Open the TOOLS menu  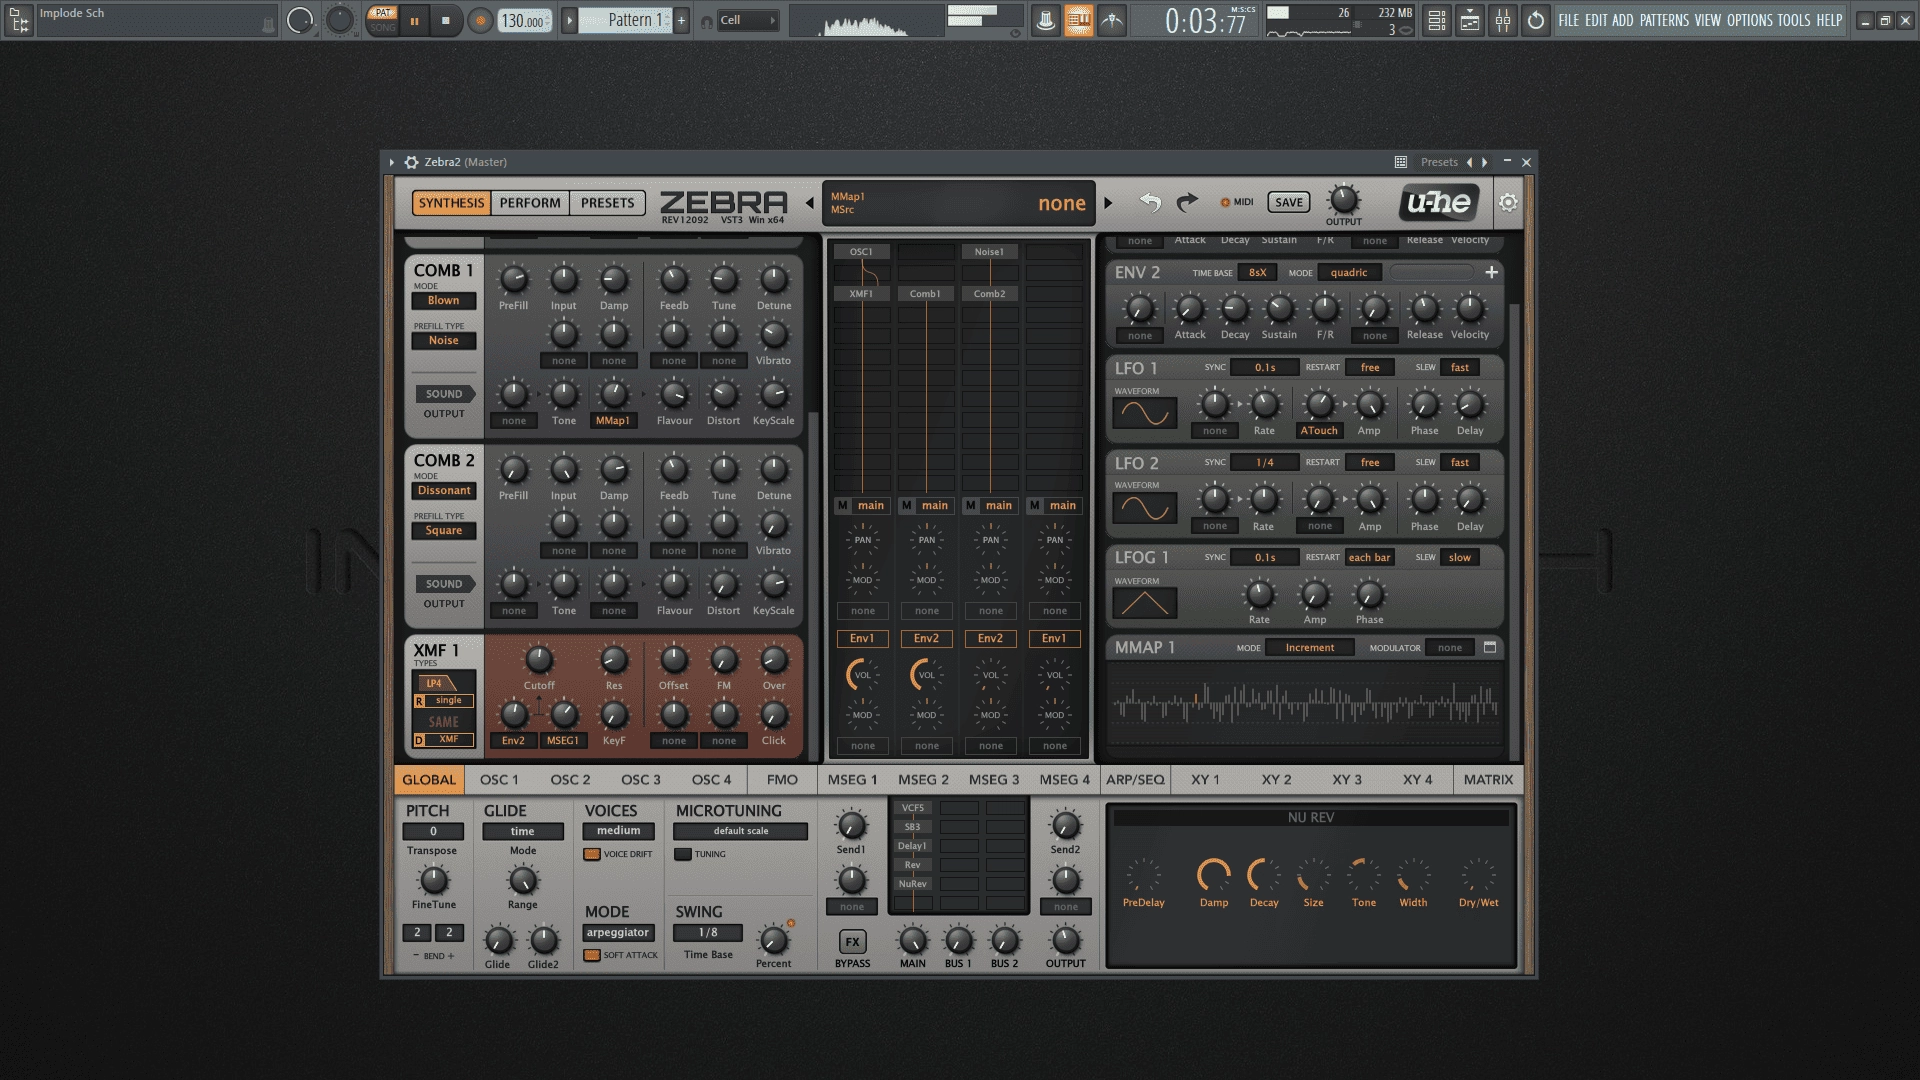pos(1794,20)
